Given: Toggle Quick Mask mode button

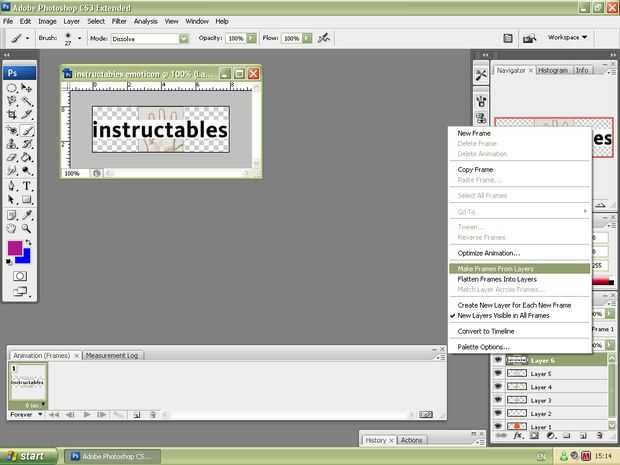Looking at the screenshot, I should pos(20,276).
